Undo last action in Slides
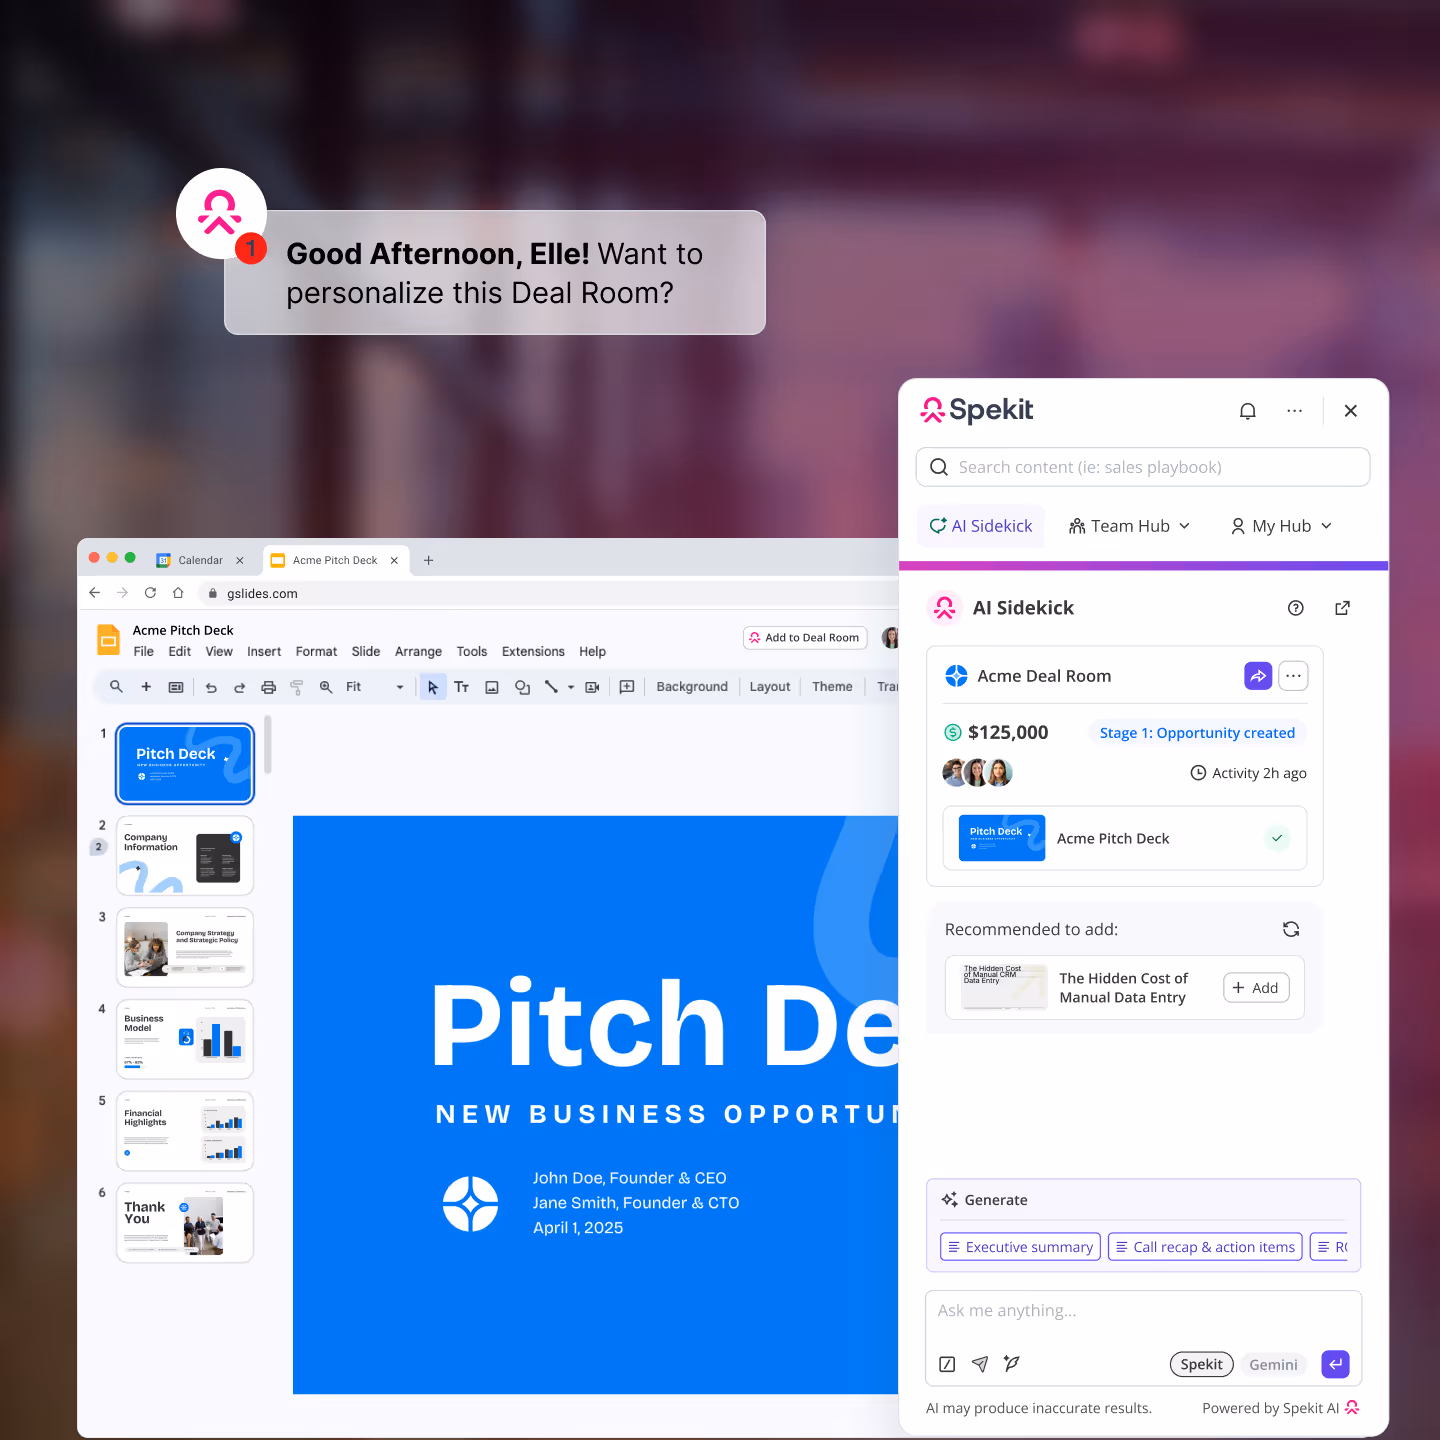 (211, 687)
